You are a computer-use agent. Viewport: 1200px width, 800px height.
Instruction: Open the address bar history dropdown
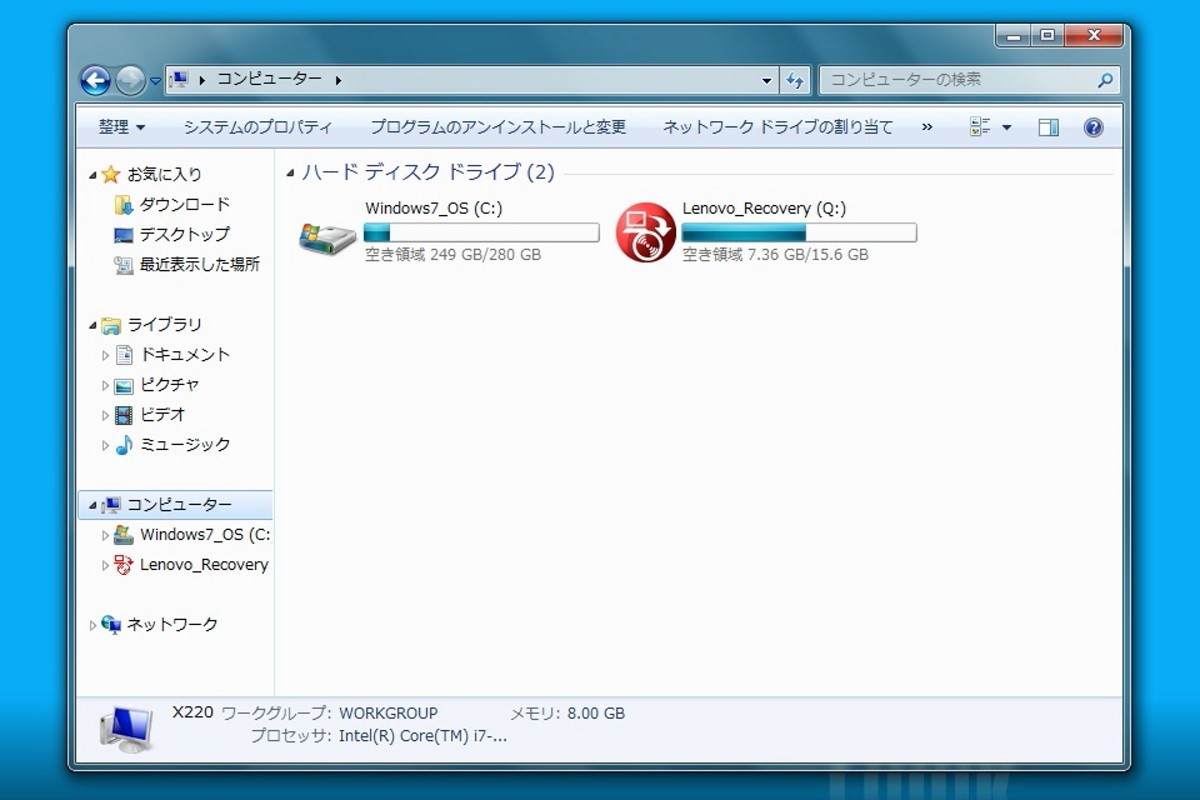pos(767,80)
